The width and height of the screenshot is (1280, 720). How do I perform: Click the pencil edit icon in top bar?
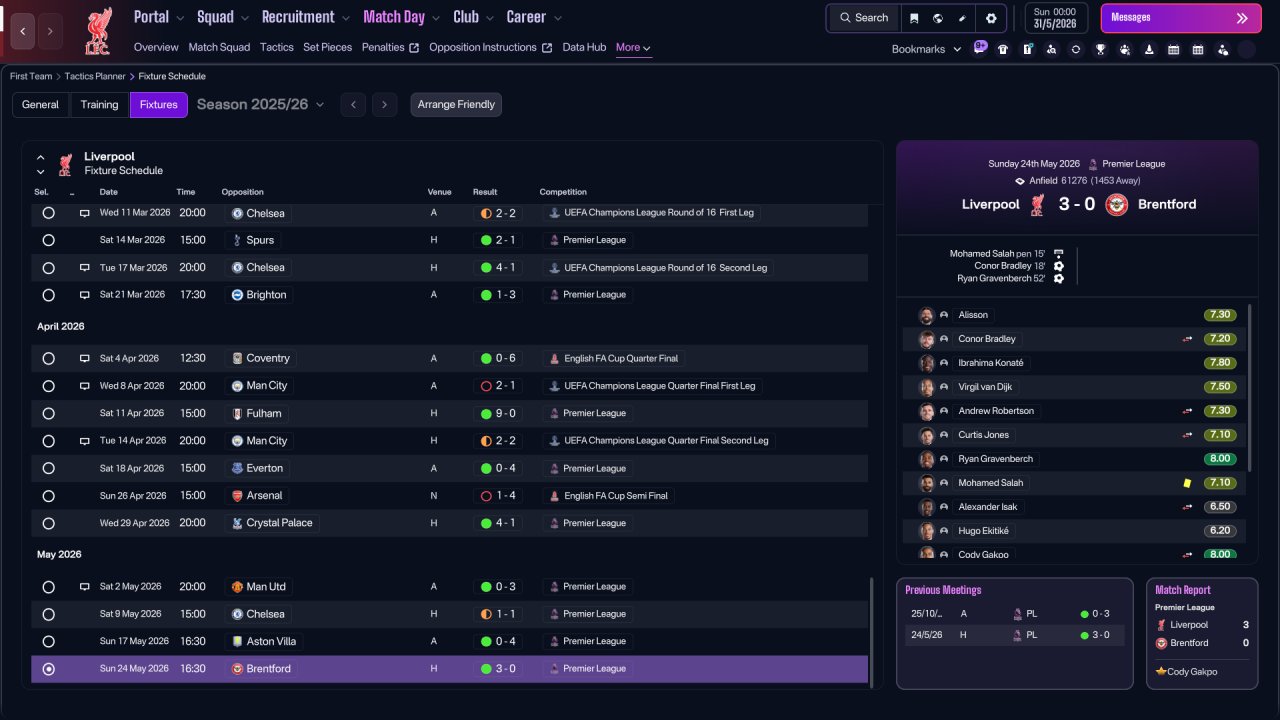pyautogui.click(x=962, y=18)
